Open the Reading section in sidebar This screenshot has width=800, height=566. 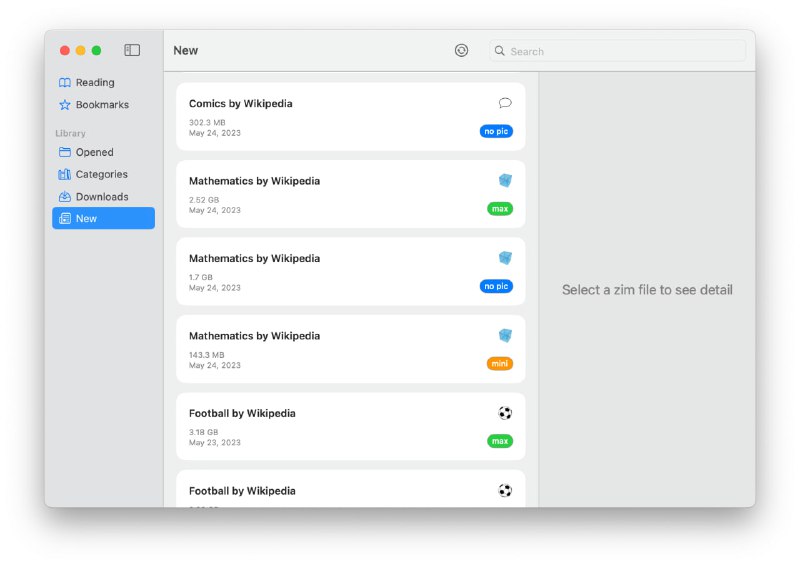(x=95, y=83)
